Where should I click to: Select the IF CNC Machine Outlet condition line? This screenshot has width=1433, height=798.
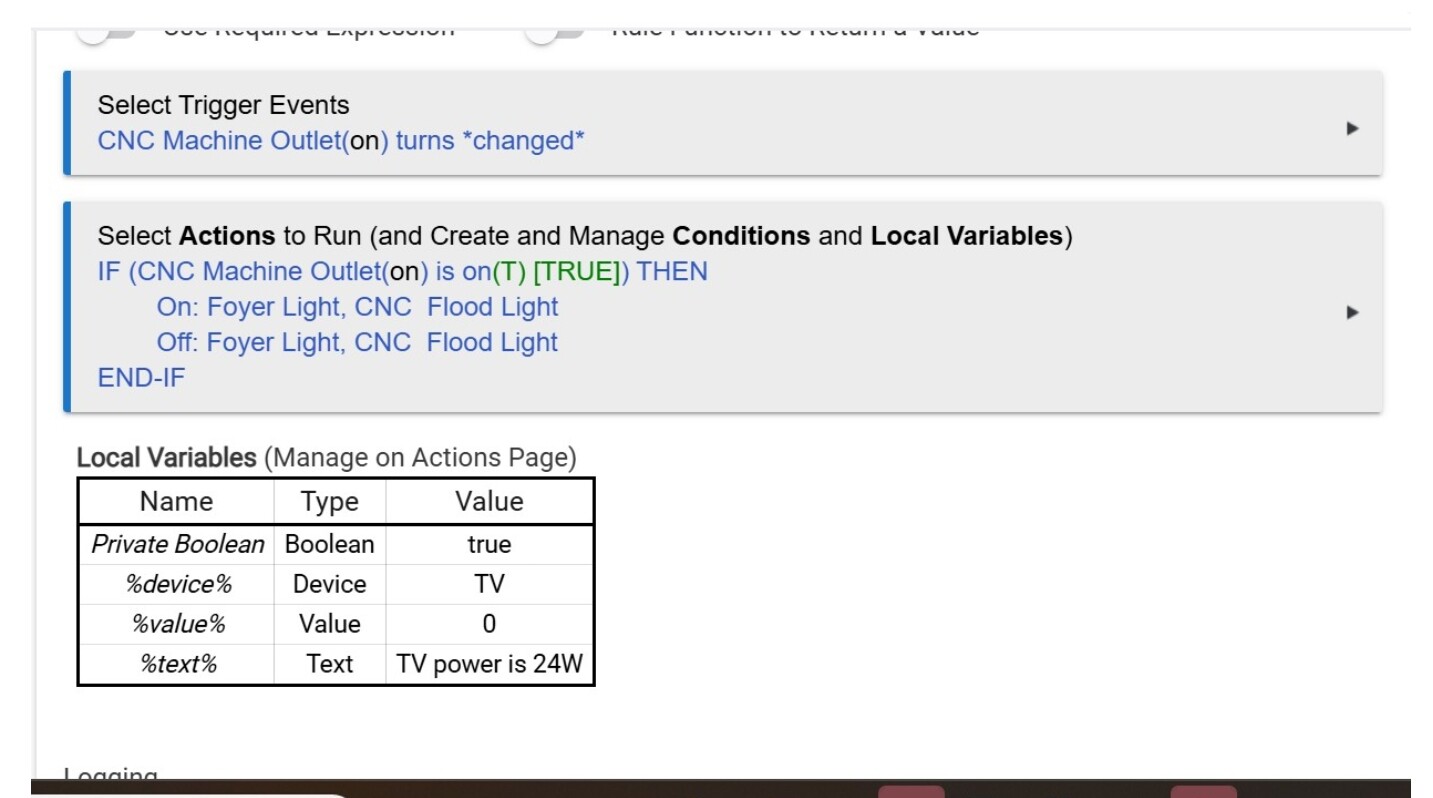click(402, 272)
